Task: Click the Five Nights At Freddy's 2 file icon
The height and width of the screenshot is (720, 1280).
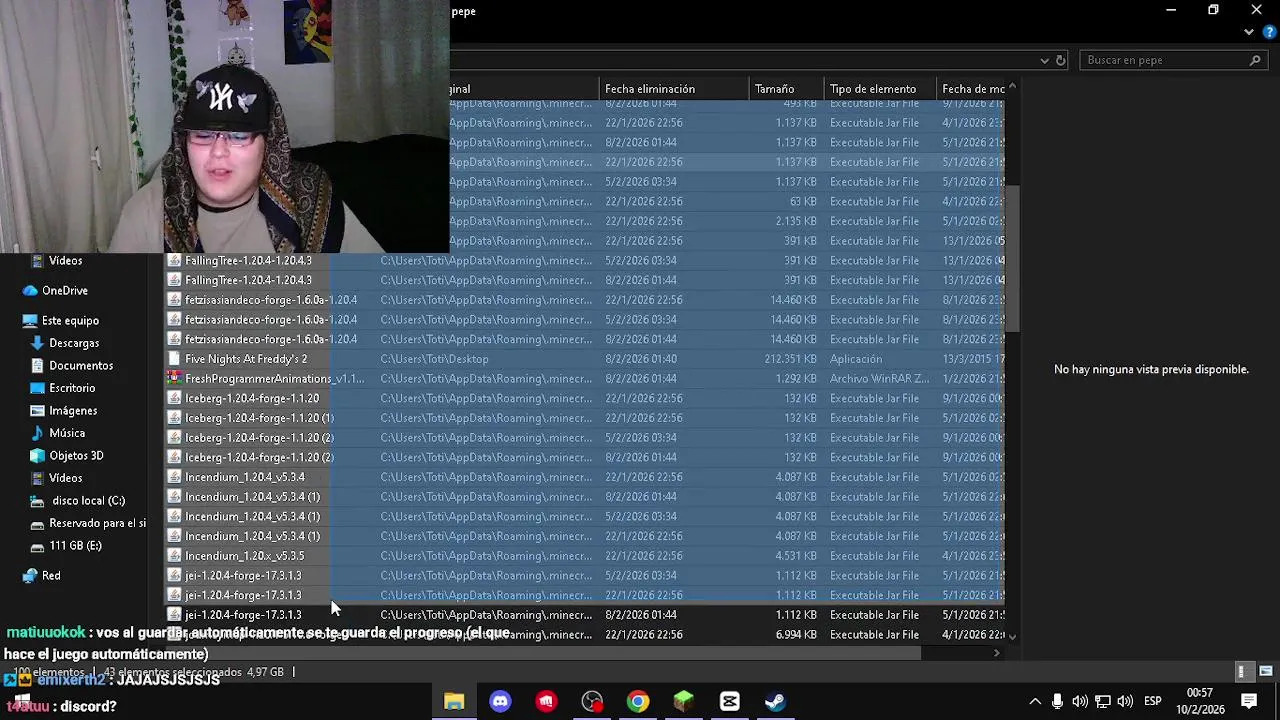Action: coord(174,359)
